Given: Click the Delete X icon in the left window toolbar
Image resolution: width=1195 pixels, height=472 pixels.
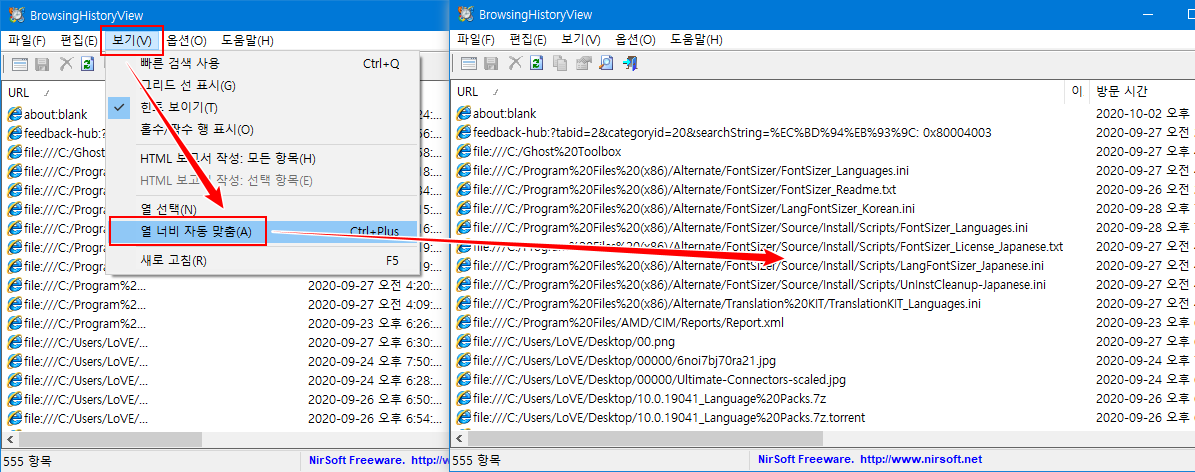Looking at the screenshot, I should point(66,64).
